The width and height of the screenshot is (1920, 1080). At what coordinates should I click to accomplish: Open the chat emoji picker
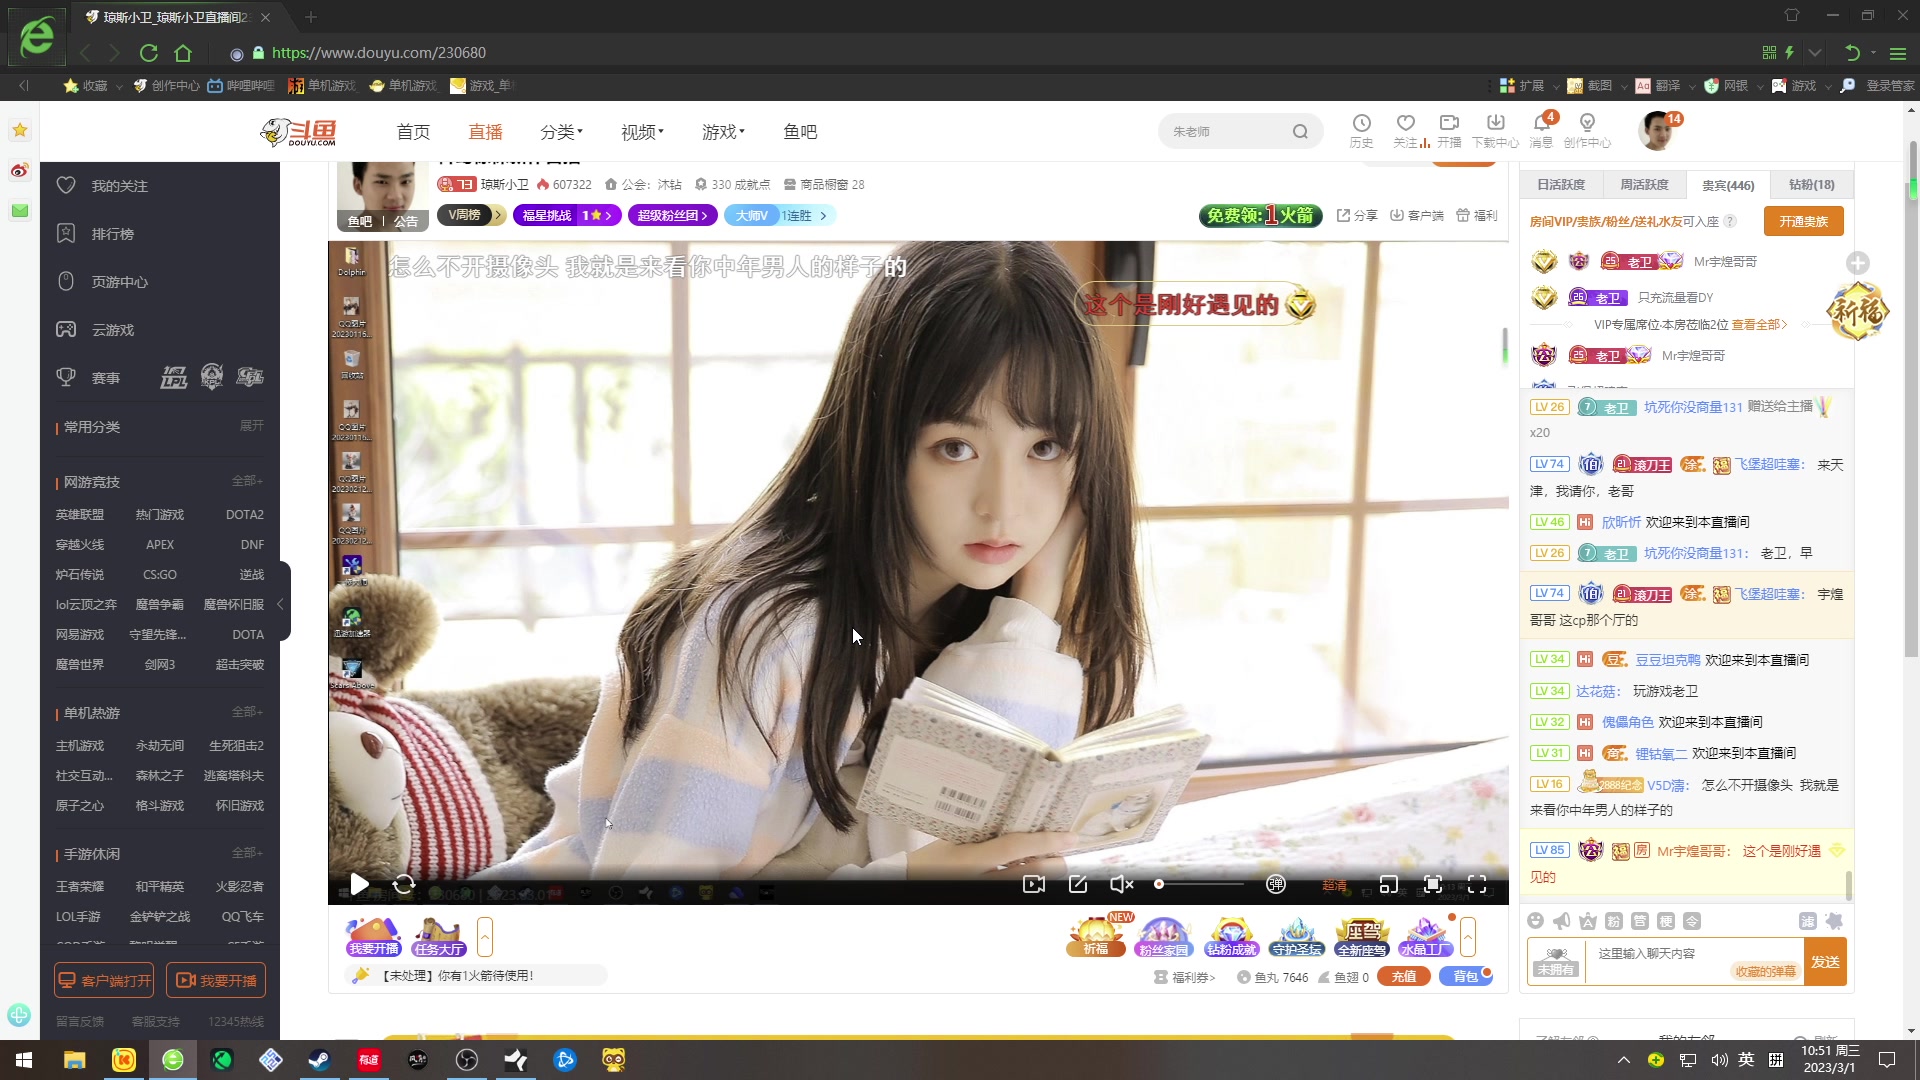1536,921
